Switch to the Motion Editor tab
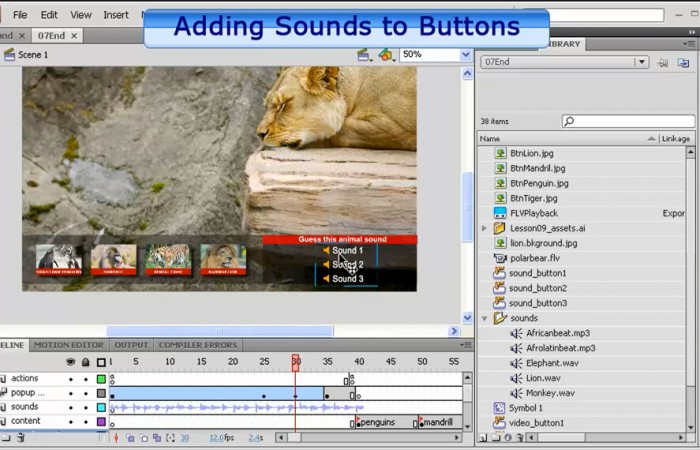Image resolution: width=700 pixels, height=450 pixels. [69, 345]
